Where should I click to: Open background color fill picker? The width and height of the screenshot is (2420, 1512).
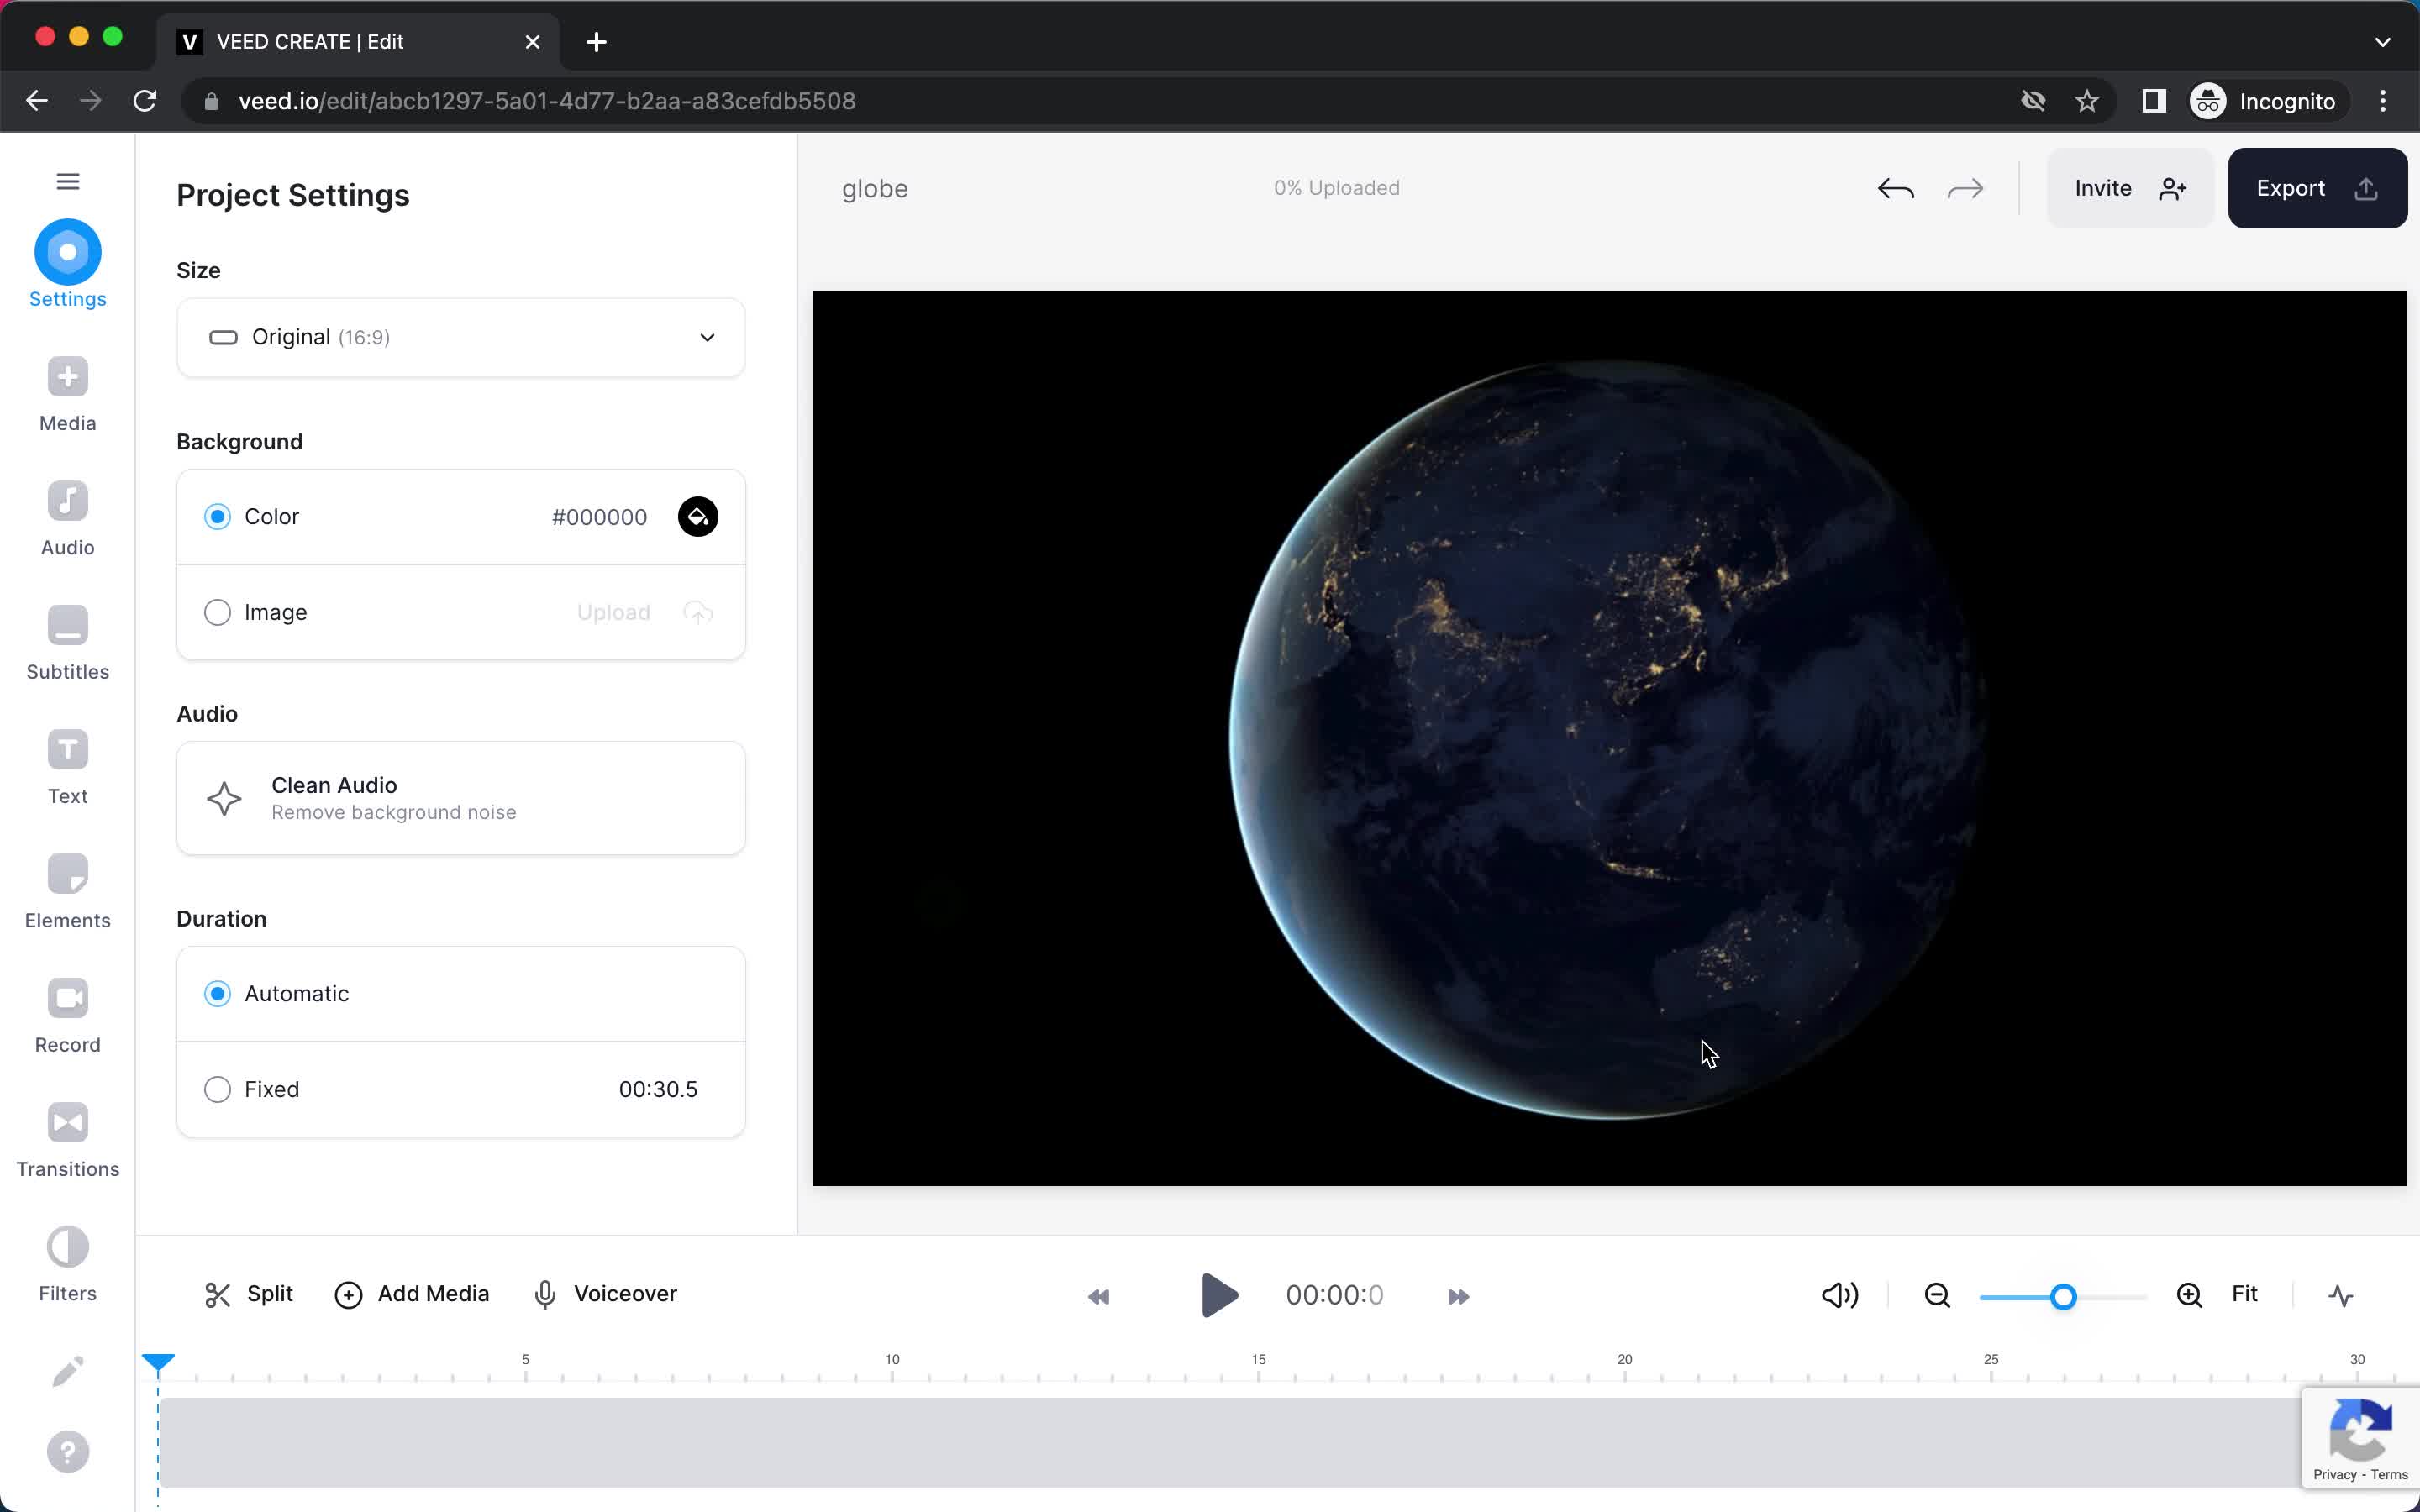tap(698, 516)
